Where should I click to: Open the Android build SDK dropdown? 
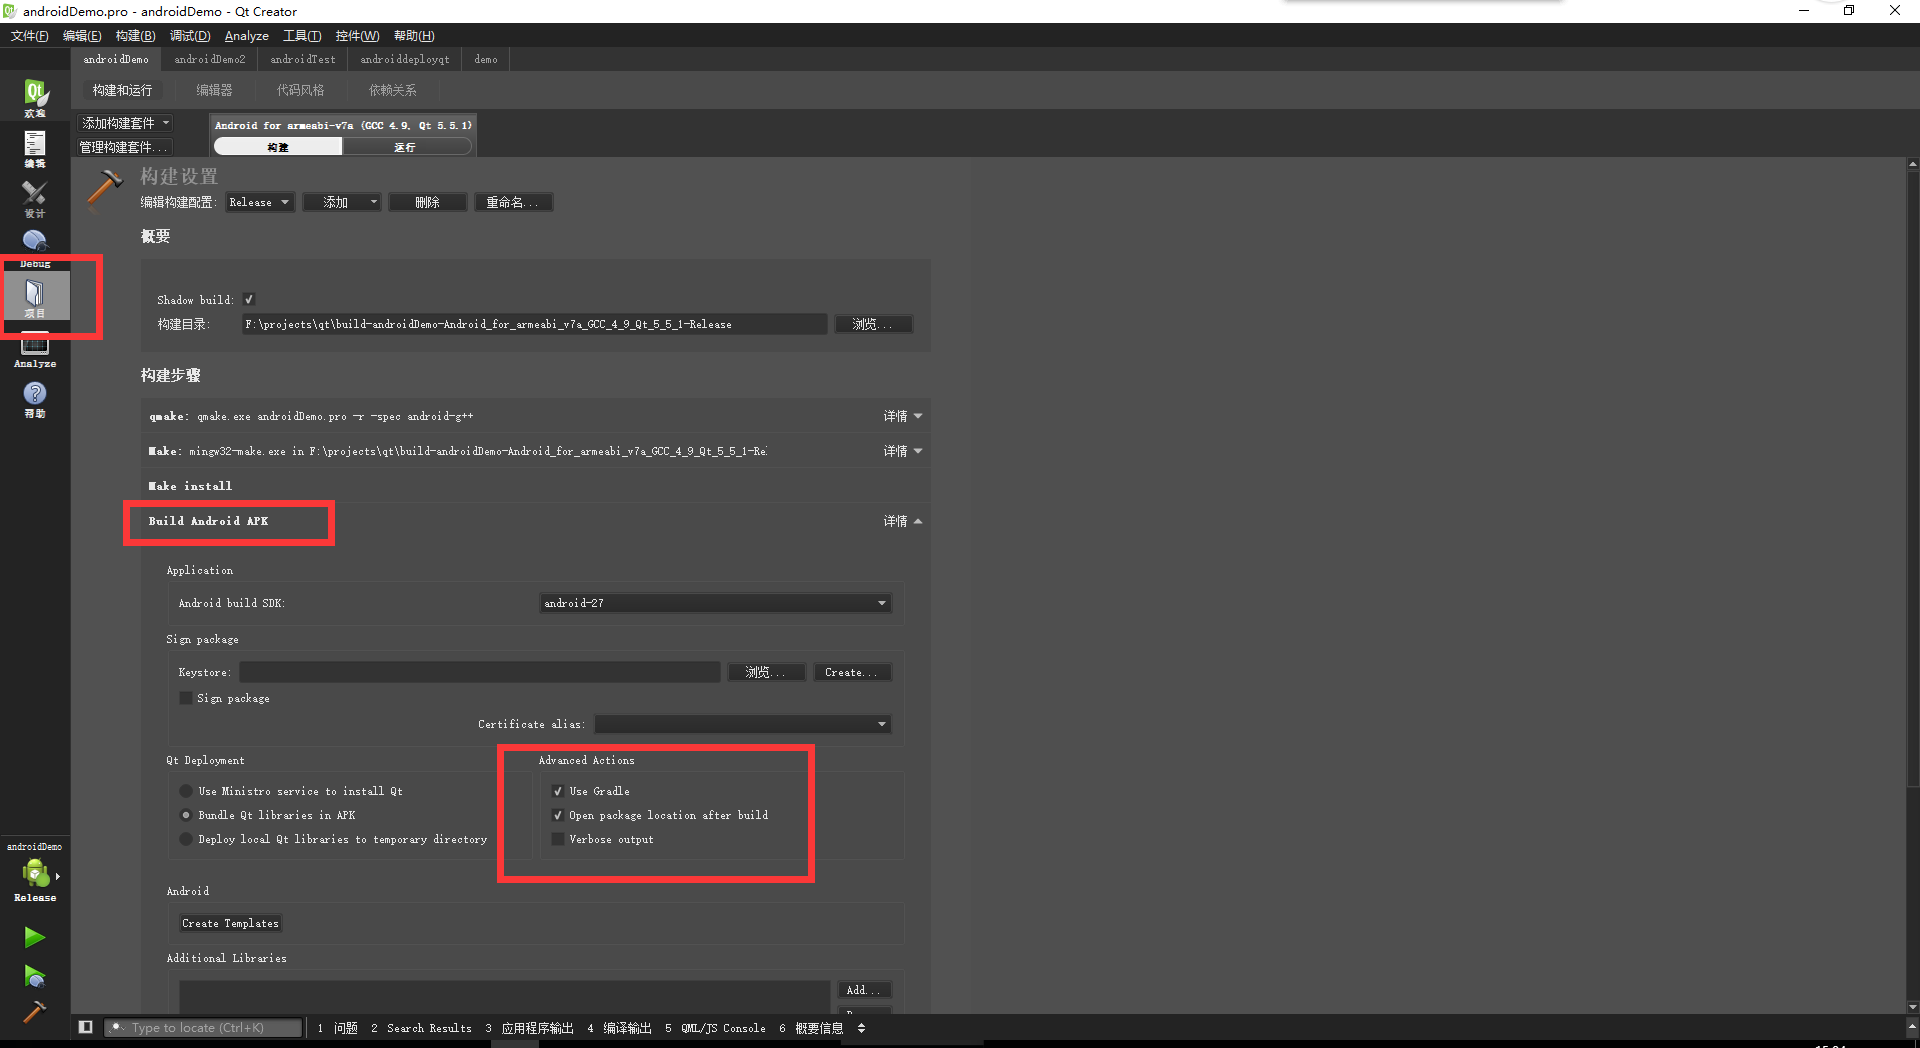click(715, 603)
